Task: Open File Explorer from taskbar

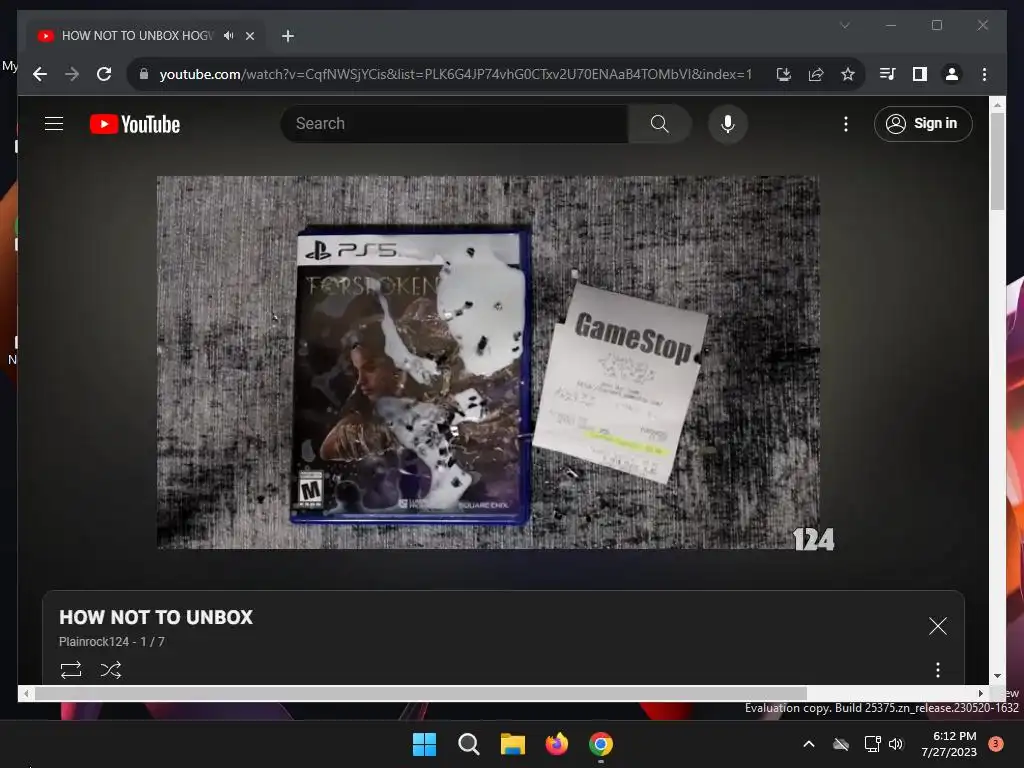Action: point(513,744)
